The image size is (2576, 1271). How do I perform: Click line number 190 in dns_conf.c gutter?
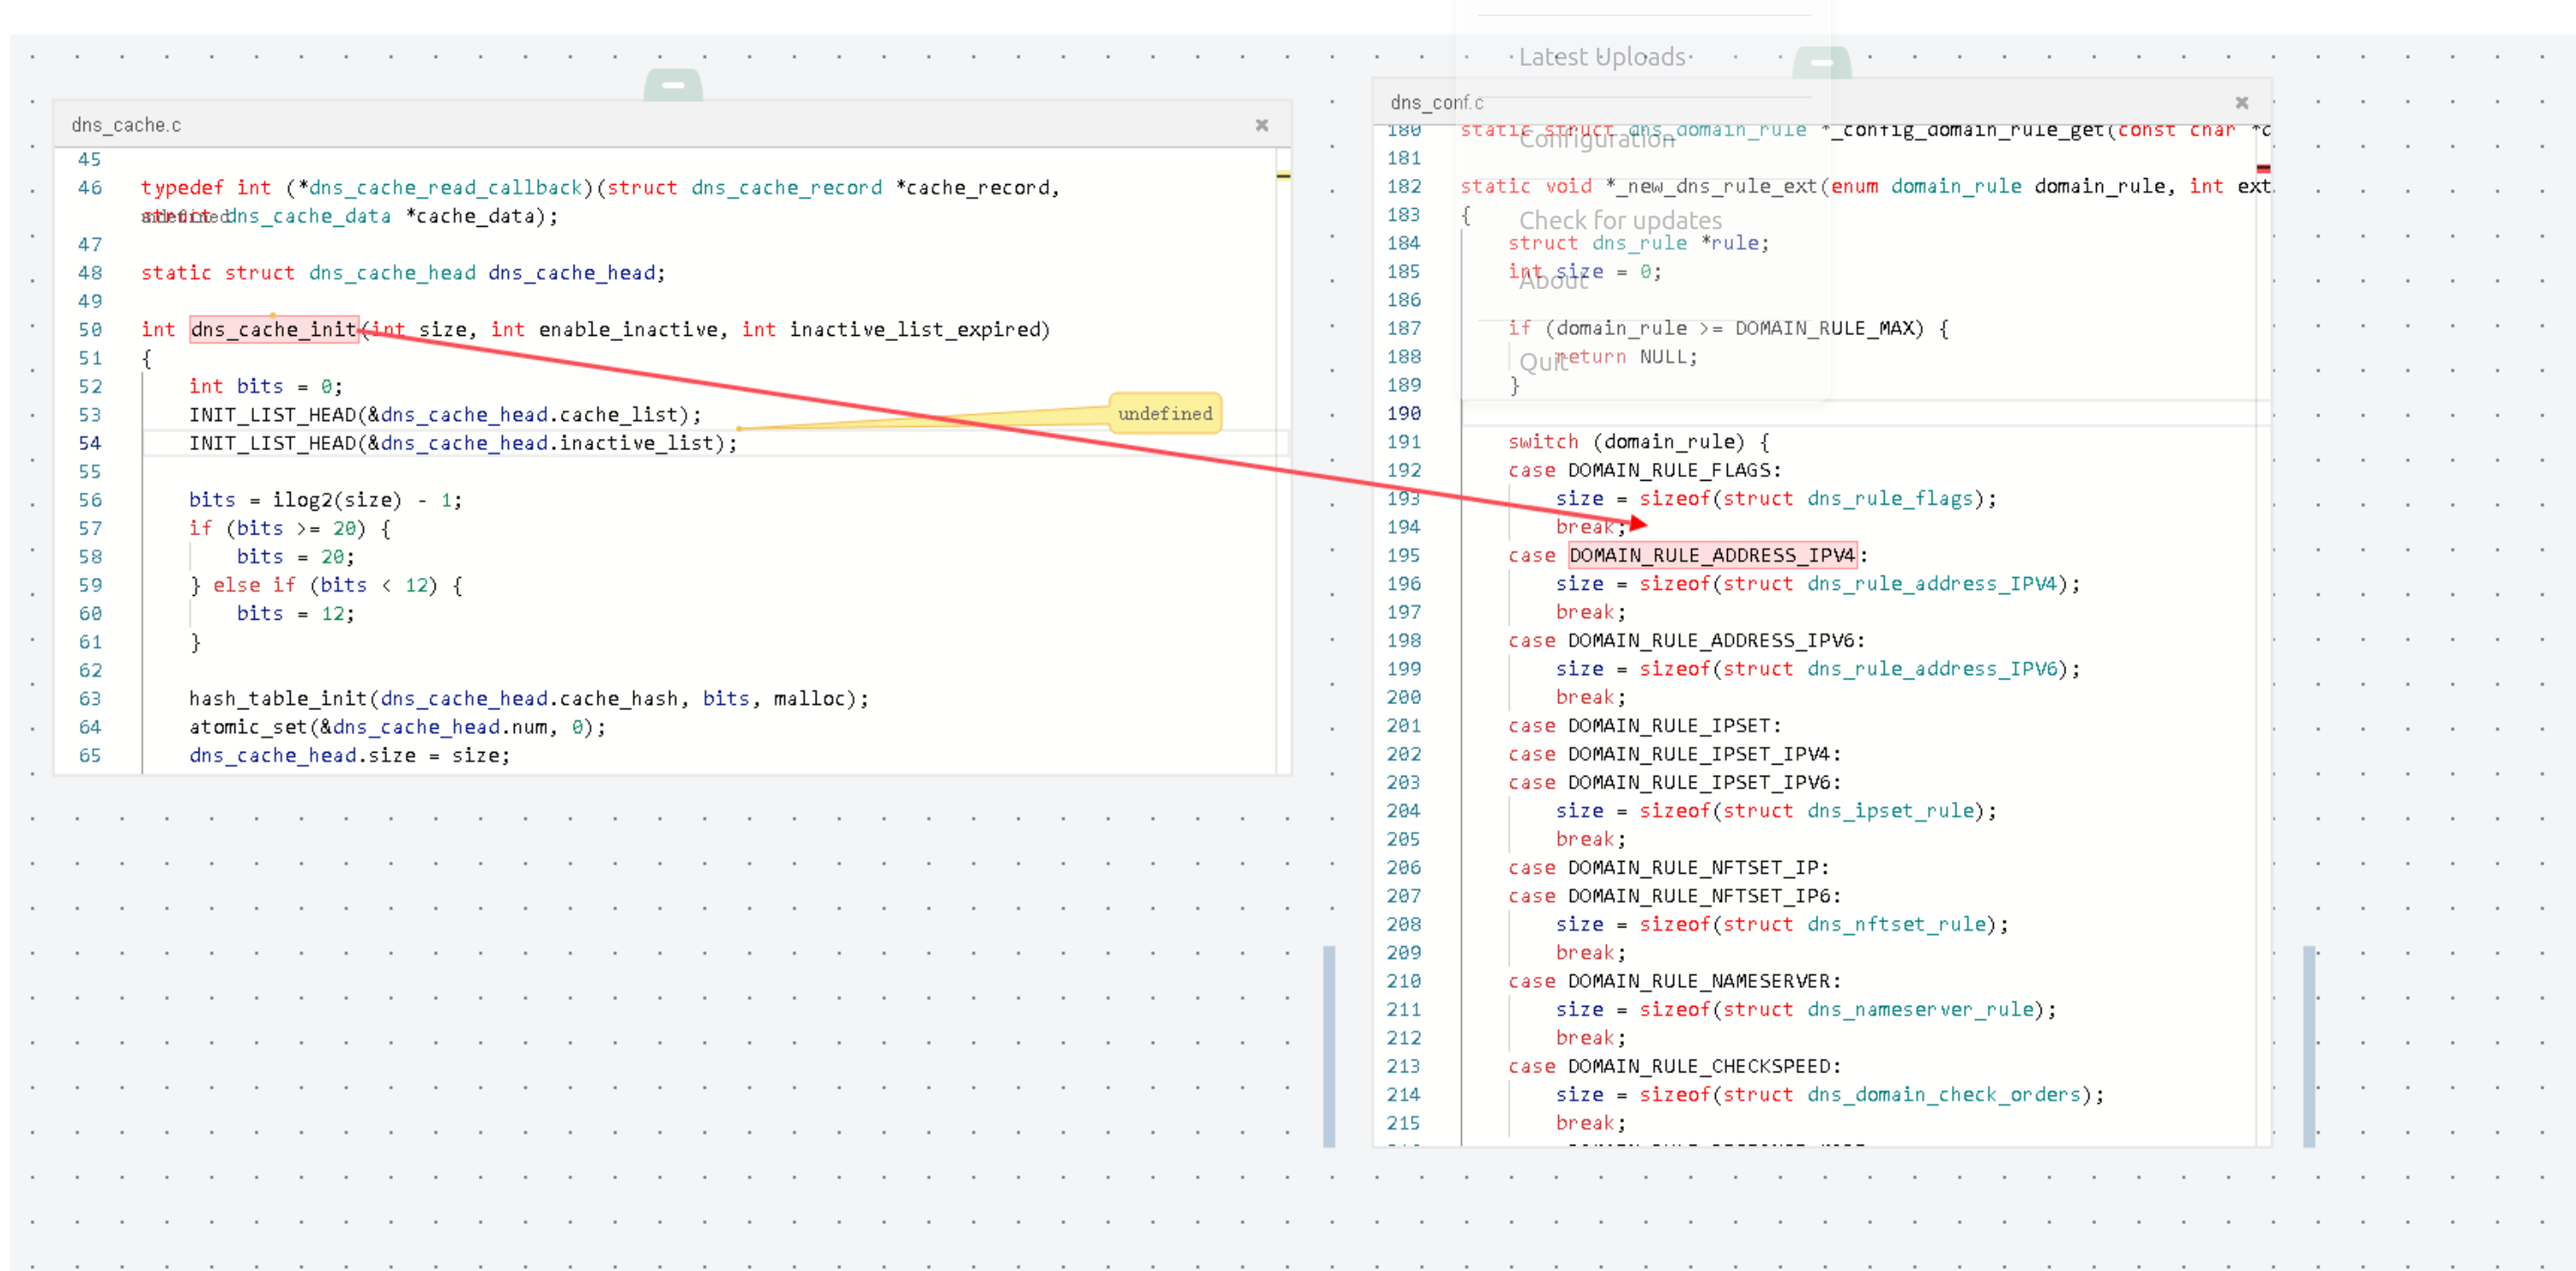(1403, 413)
